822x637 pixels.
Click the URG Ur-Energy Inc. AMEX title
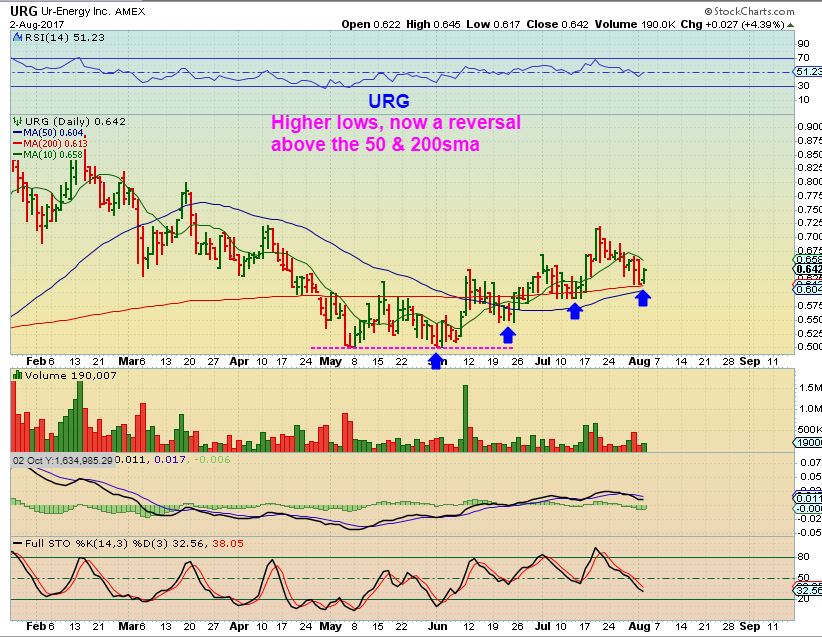(x=78, y=11)
